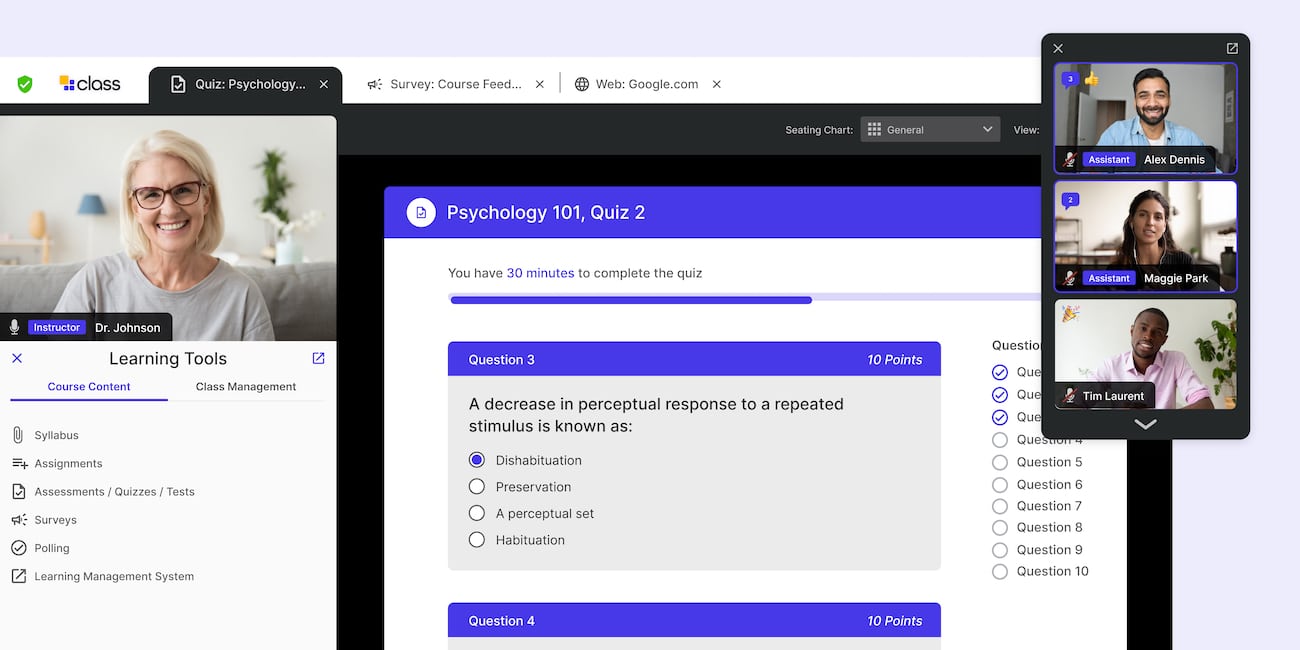Click the 30 minutes link
Viewport: 1300px width, 650px height.
click(540, 272)
